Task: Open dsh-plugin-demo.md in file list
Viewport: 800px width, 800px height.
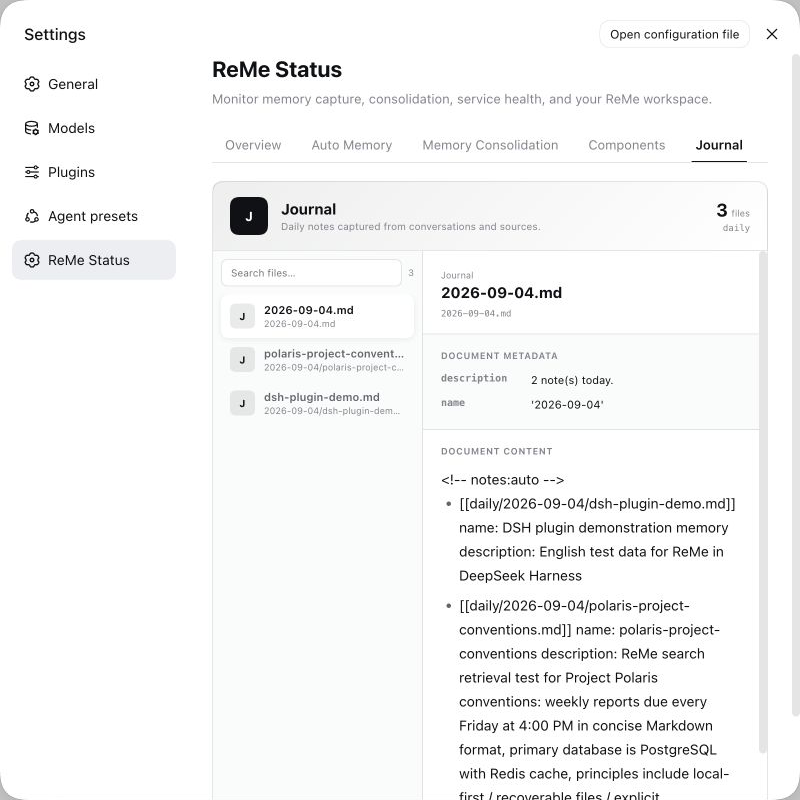Action: coord(317,403)
